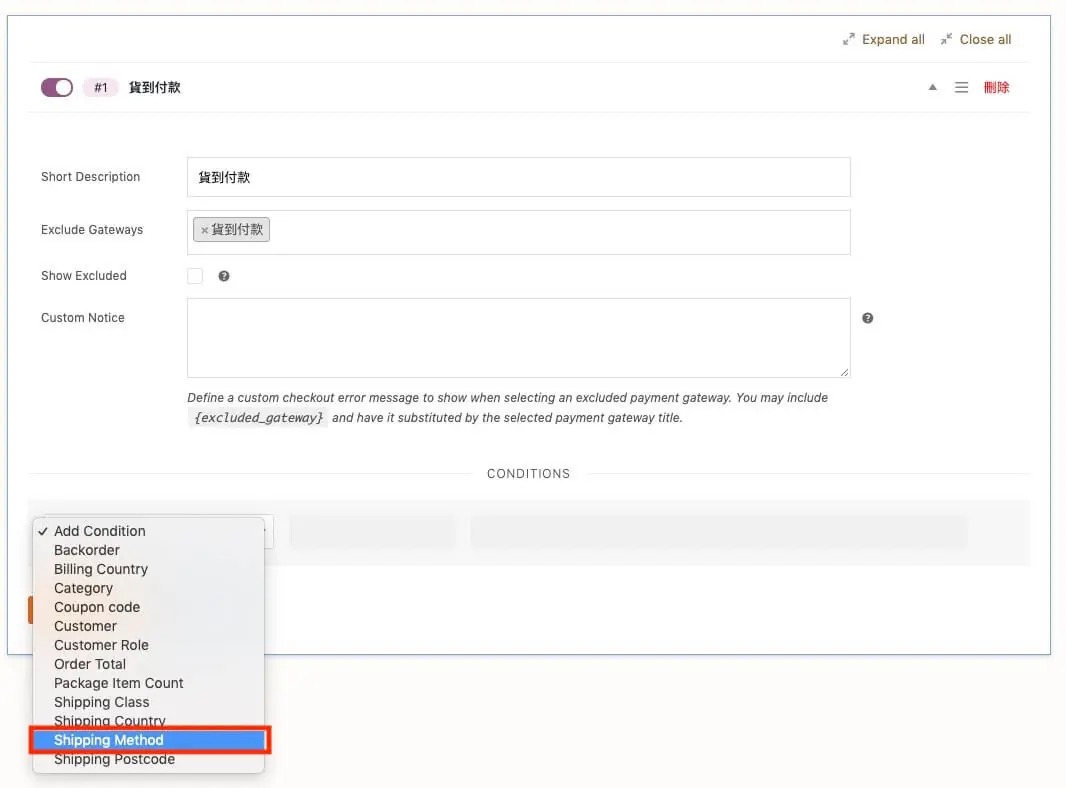Screen dimensions: 1066x788
Task: Click the Show Excluded help icon
Action: point(224,276)
